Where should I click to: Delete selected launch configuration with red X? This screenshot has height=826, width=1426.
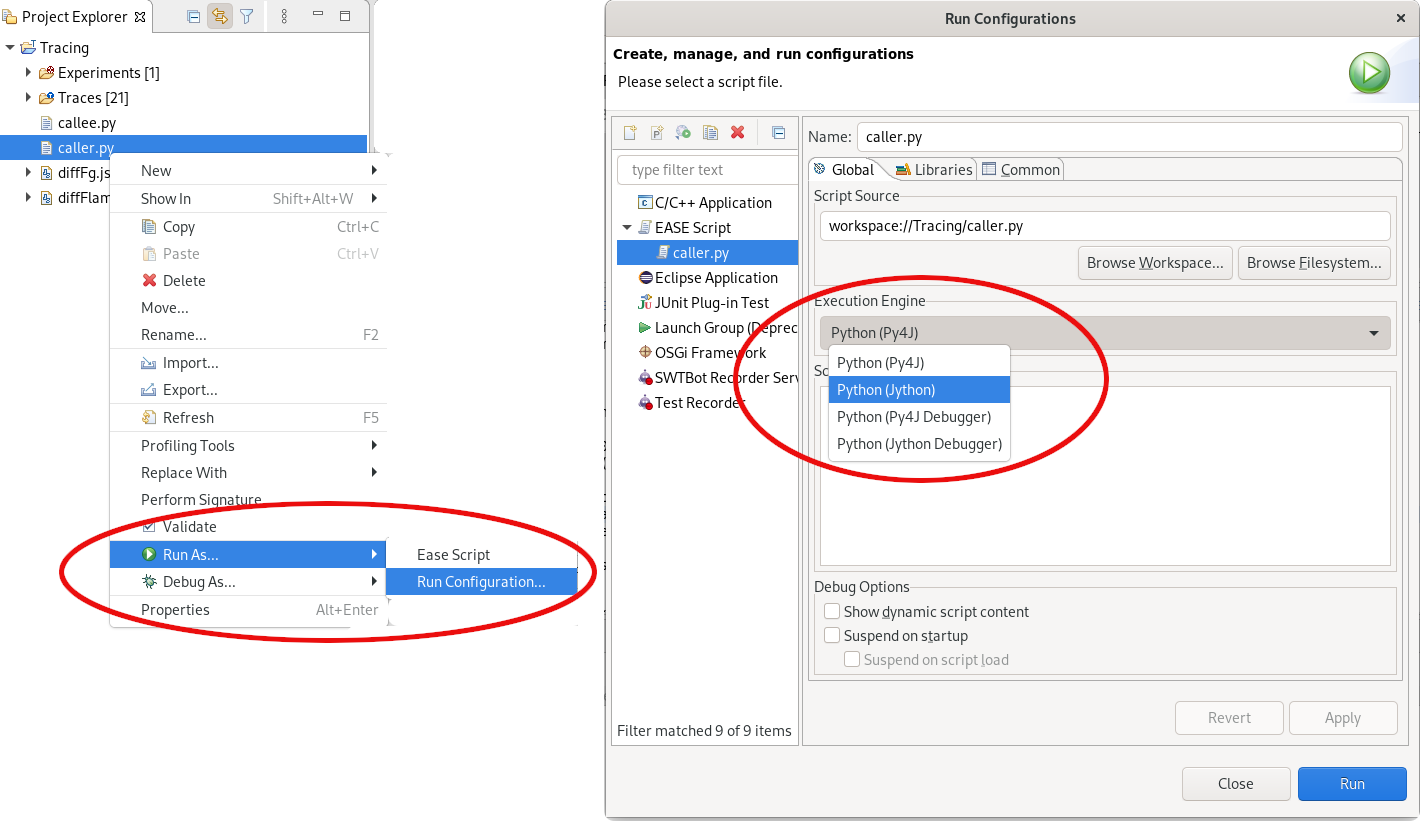(738, 133)
